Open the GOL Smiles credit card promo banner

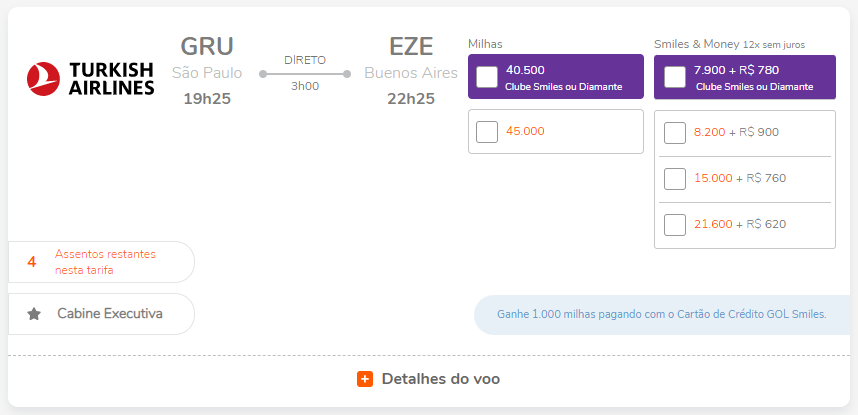tap(662, 314)
